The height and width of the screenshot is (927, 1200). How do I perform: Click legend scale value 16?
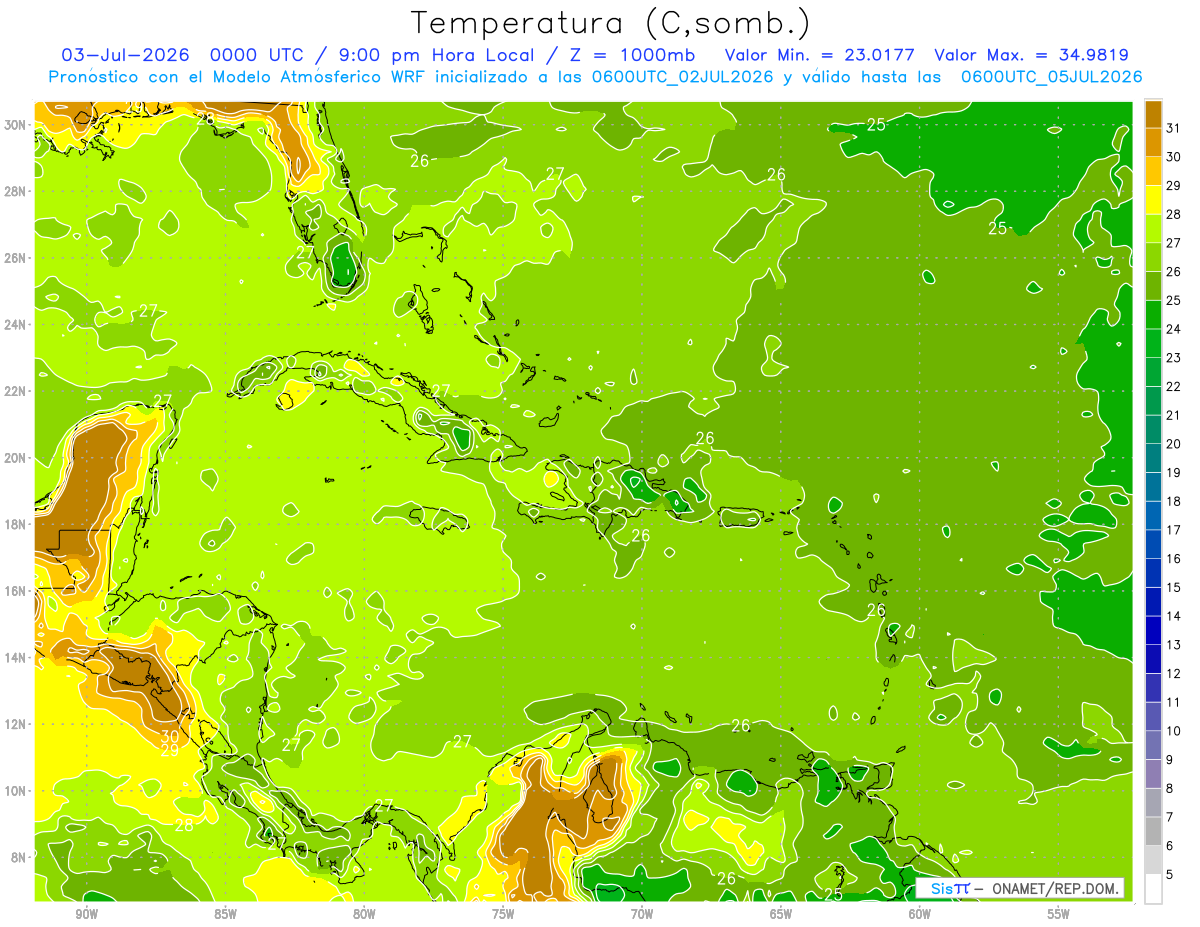[1173, 559]
